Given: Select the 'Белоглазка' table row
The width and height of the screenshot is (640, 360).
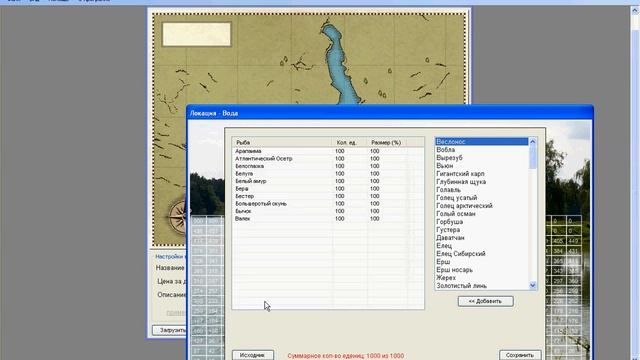Looking at the screenshot, I should (328, 166).
